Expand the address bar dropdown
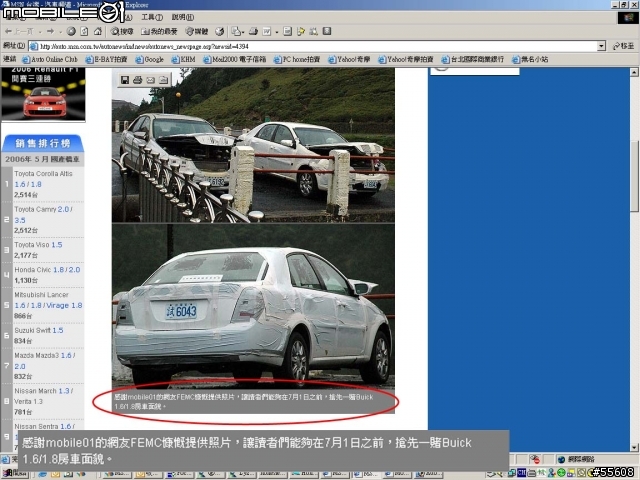 [601, 46]
